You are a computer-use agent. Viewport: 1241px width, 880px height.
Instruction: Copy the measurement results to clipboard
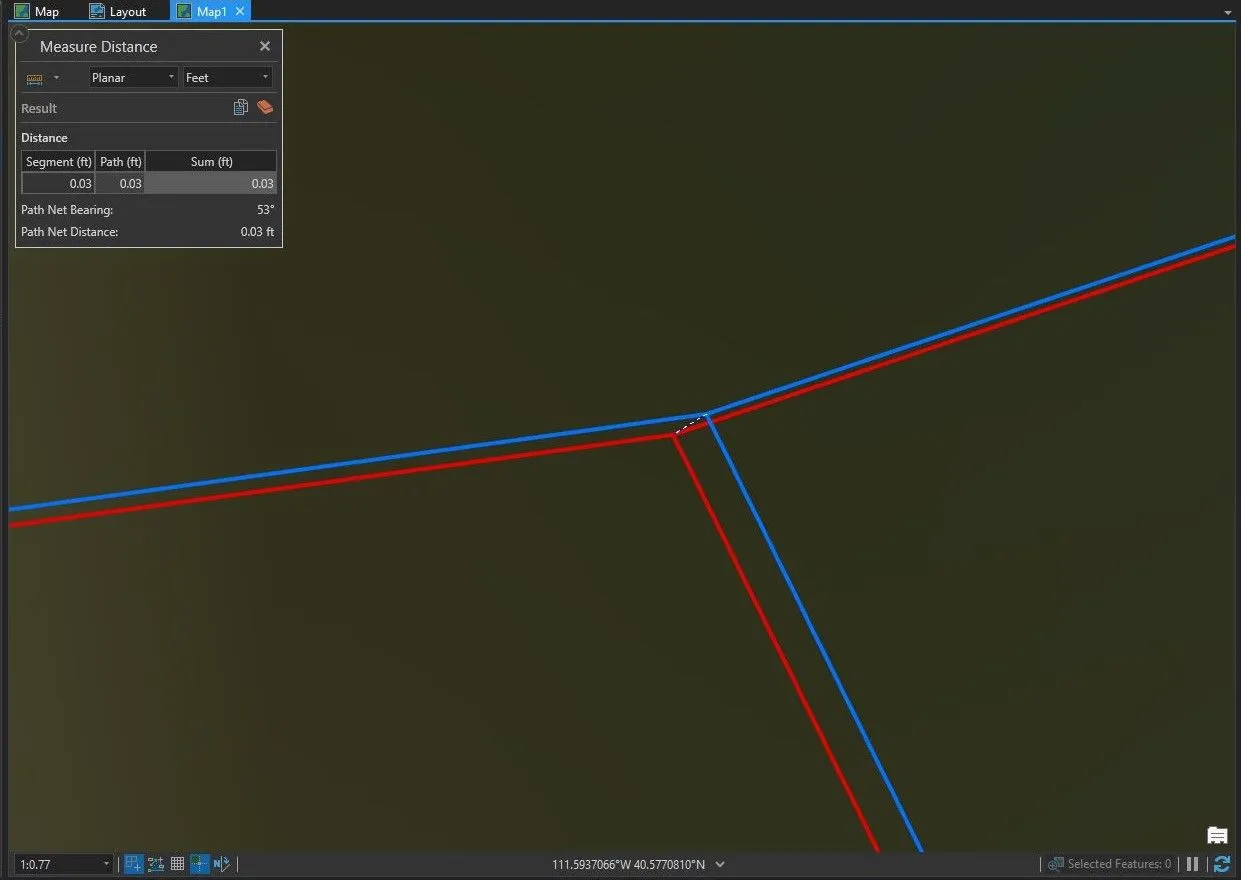pyautogui.click(x=240, y=108)
